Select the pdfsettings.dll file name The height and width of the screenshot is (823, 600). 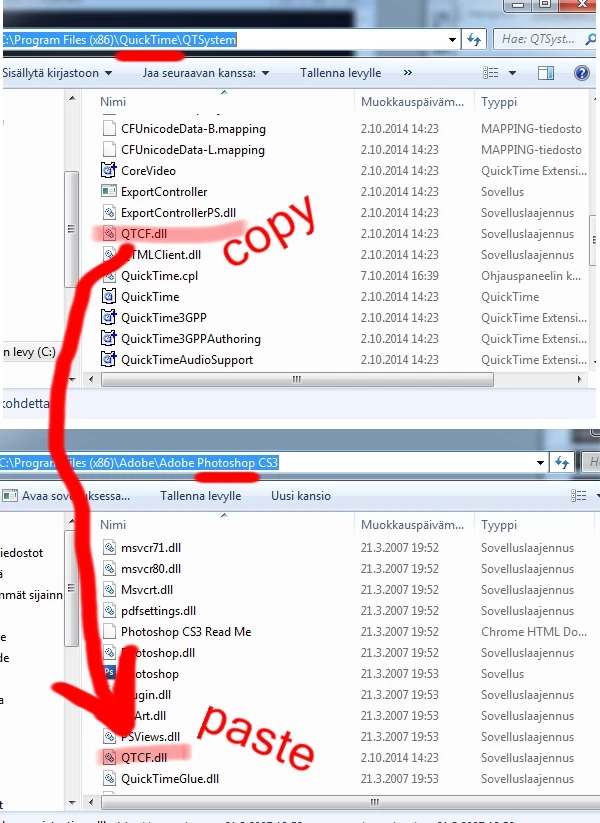(159, 611)
